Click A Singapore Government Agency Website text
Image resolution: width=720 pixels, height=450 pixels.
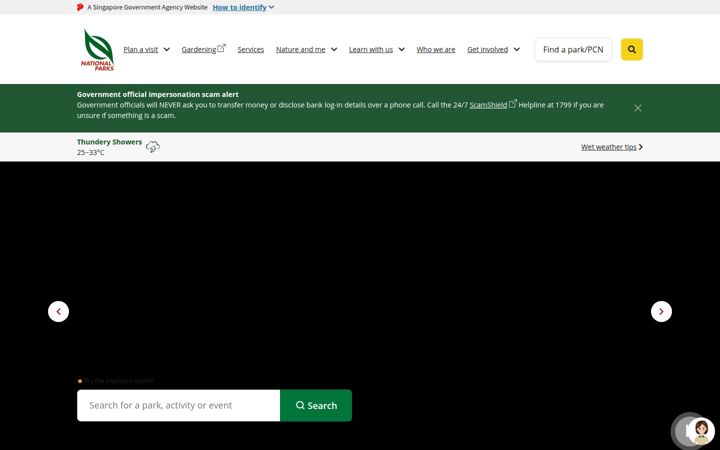(x=147, y=7)
